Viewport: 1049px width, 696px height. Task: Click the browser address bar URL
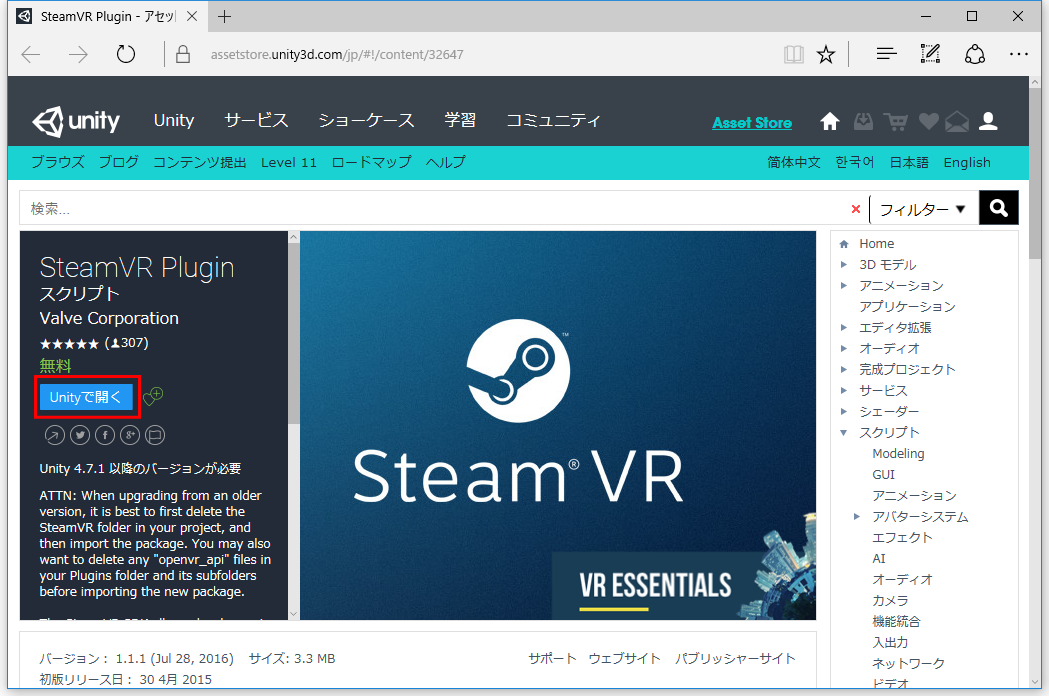pos(337,55)
